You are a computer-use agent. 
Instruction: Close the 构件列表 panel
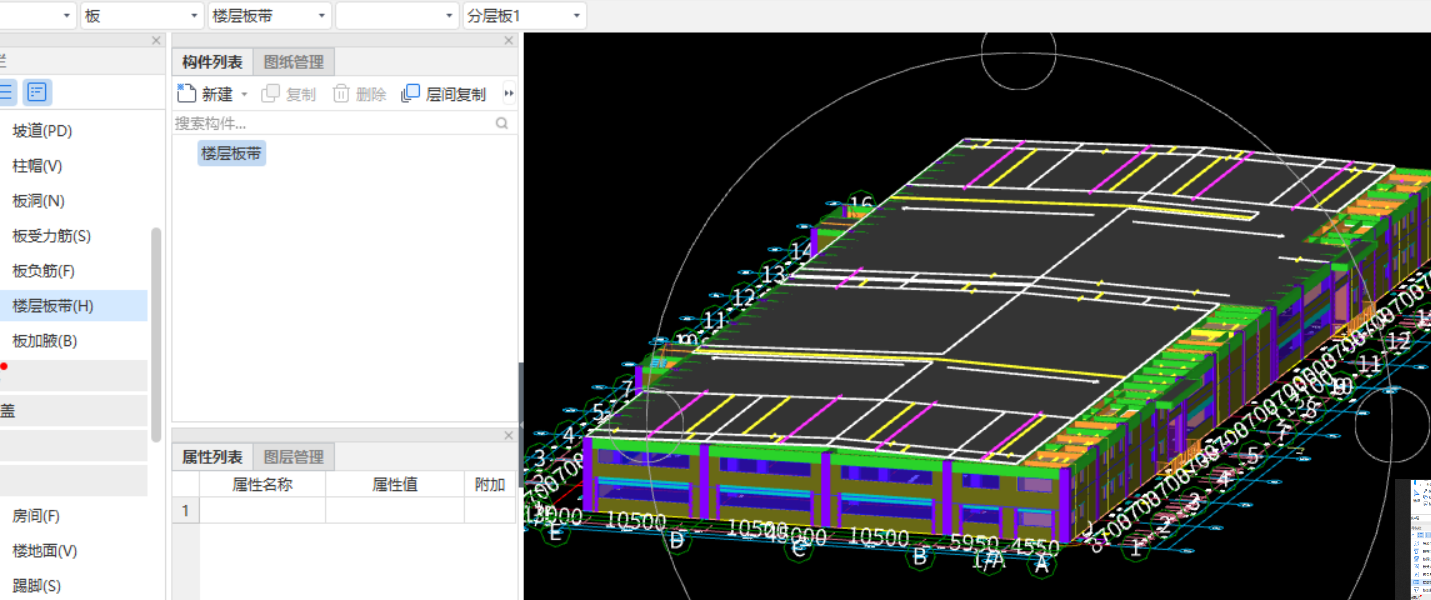coord(508,40)
